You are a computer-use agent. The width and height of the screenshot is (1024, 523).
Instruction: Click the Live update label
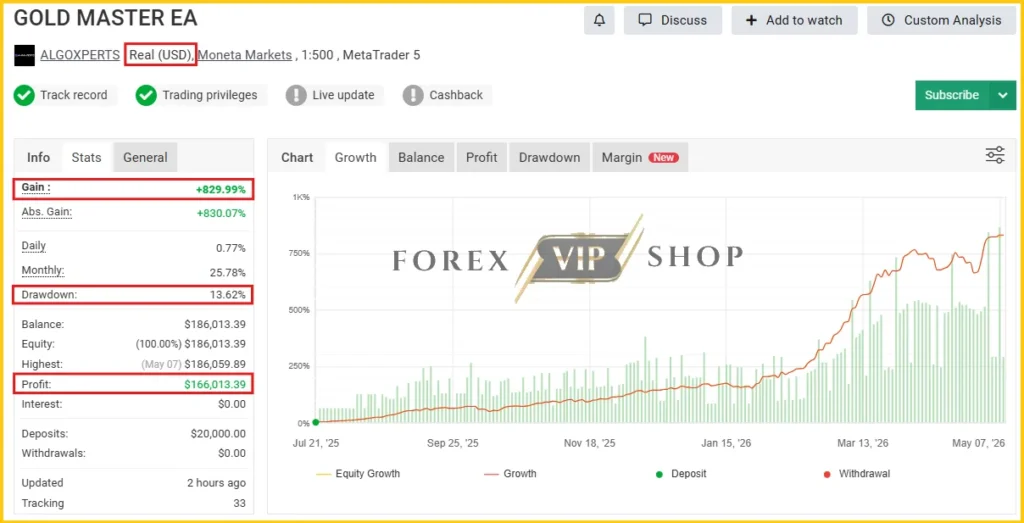(343, 95)
